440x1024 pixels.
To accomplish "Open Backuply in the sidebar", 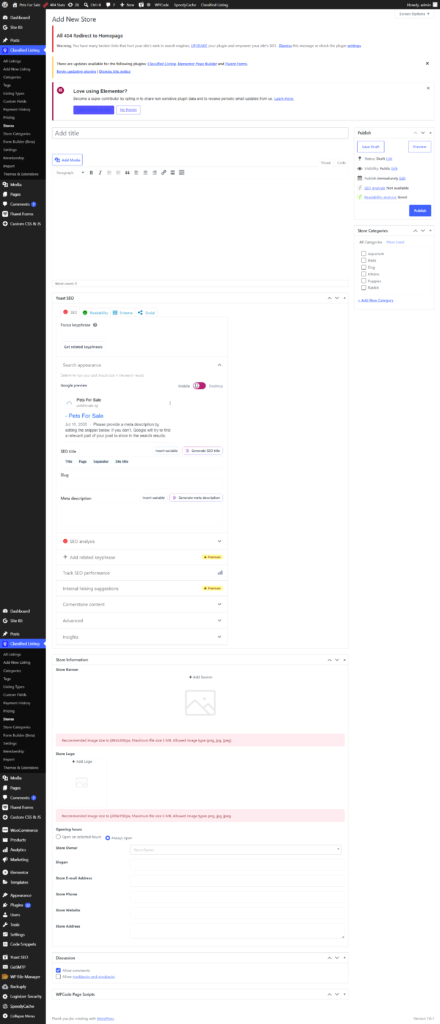I will [x=23, y=987].
